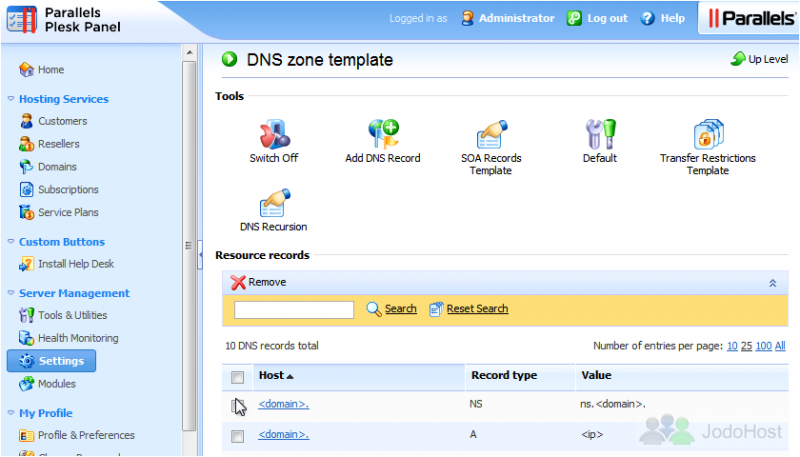This screenshot has height=457, width=800.
Task: Click the Up Level green arrow icon
Action: point(738,59)
